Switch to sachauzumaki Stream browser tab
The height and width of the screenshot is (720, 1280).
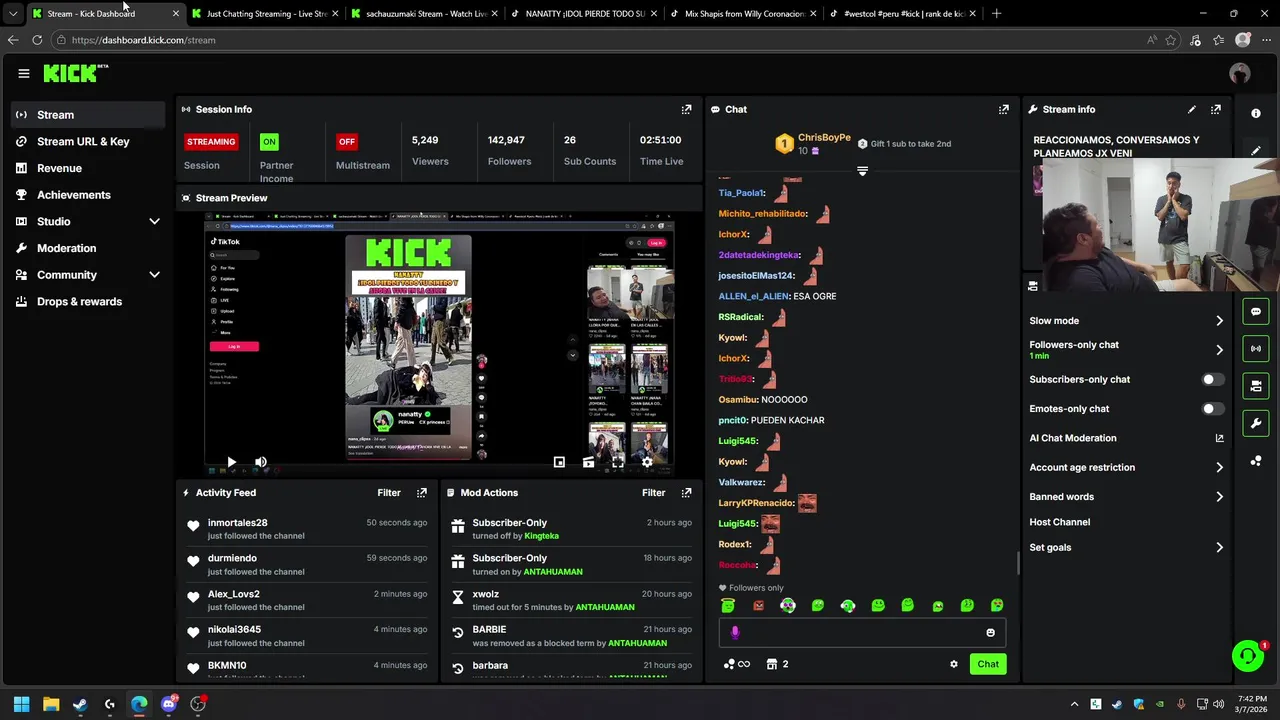425,14
